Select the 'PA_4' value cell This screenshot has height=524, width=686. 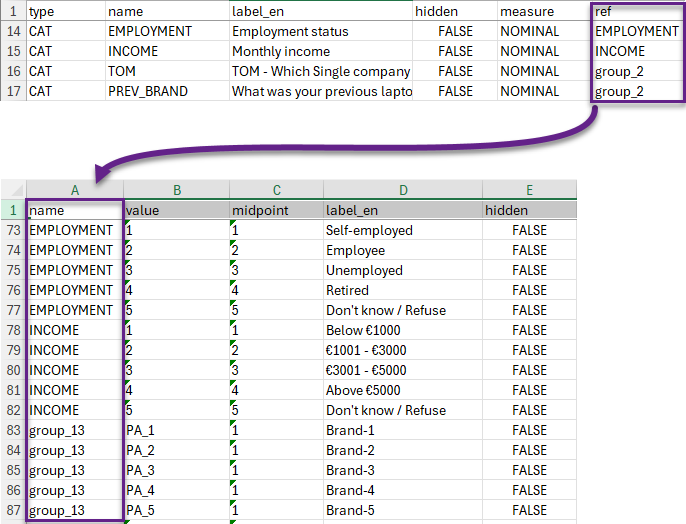[143, 490]
